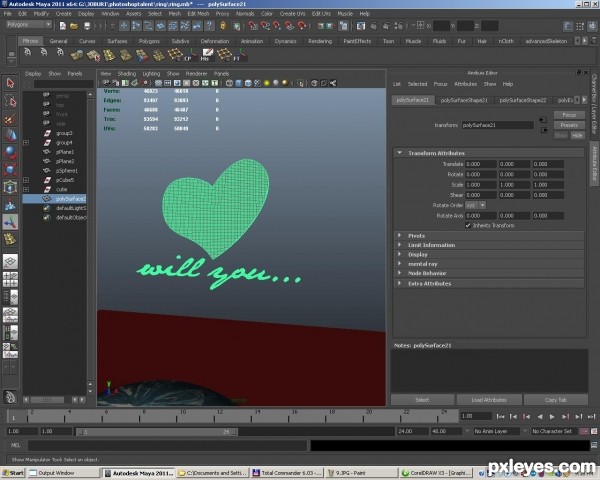Screen dimensions: 600x480
Task: Click the Load Attributes button
Action: tap(489, 400)
